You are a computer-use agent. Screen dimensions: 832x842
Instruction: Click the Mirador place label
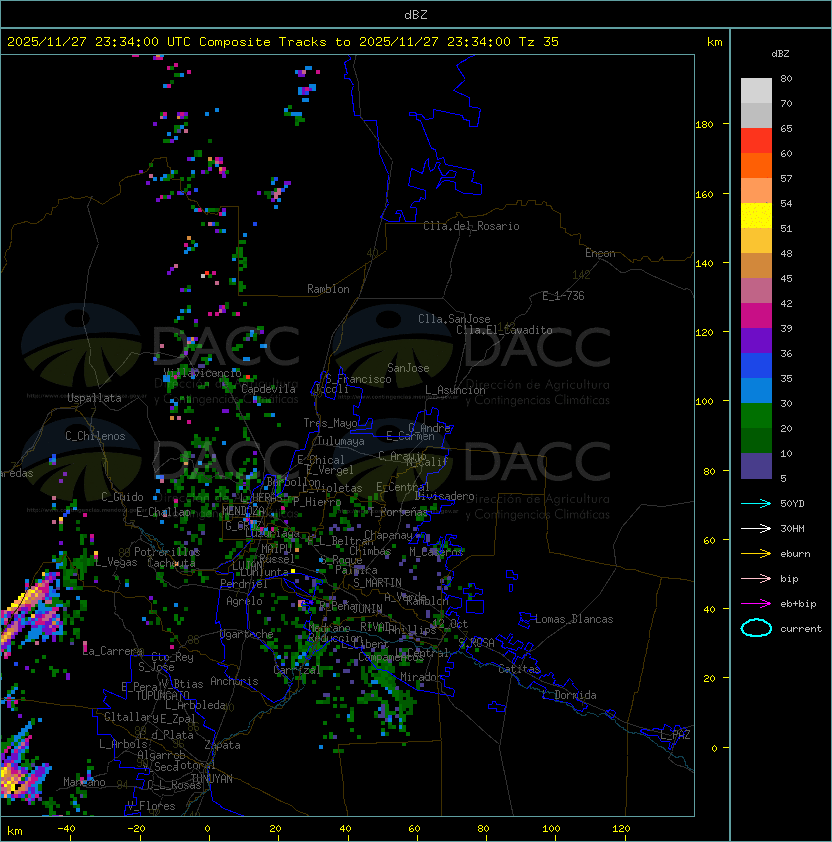422,677
